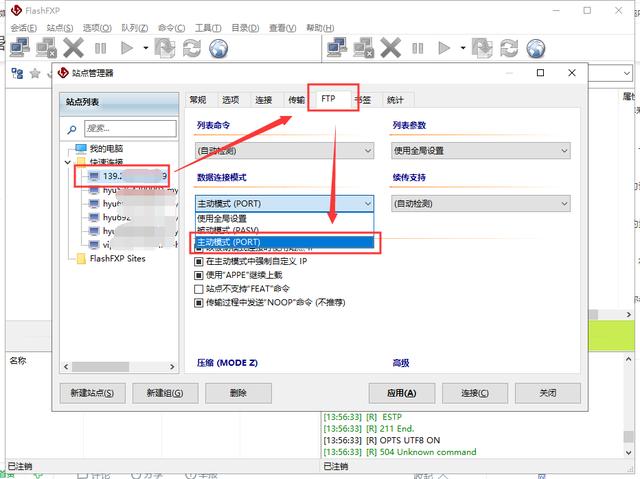Toggle 在主动模式中强制自定义 IP checkbox

(199, 262)
